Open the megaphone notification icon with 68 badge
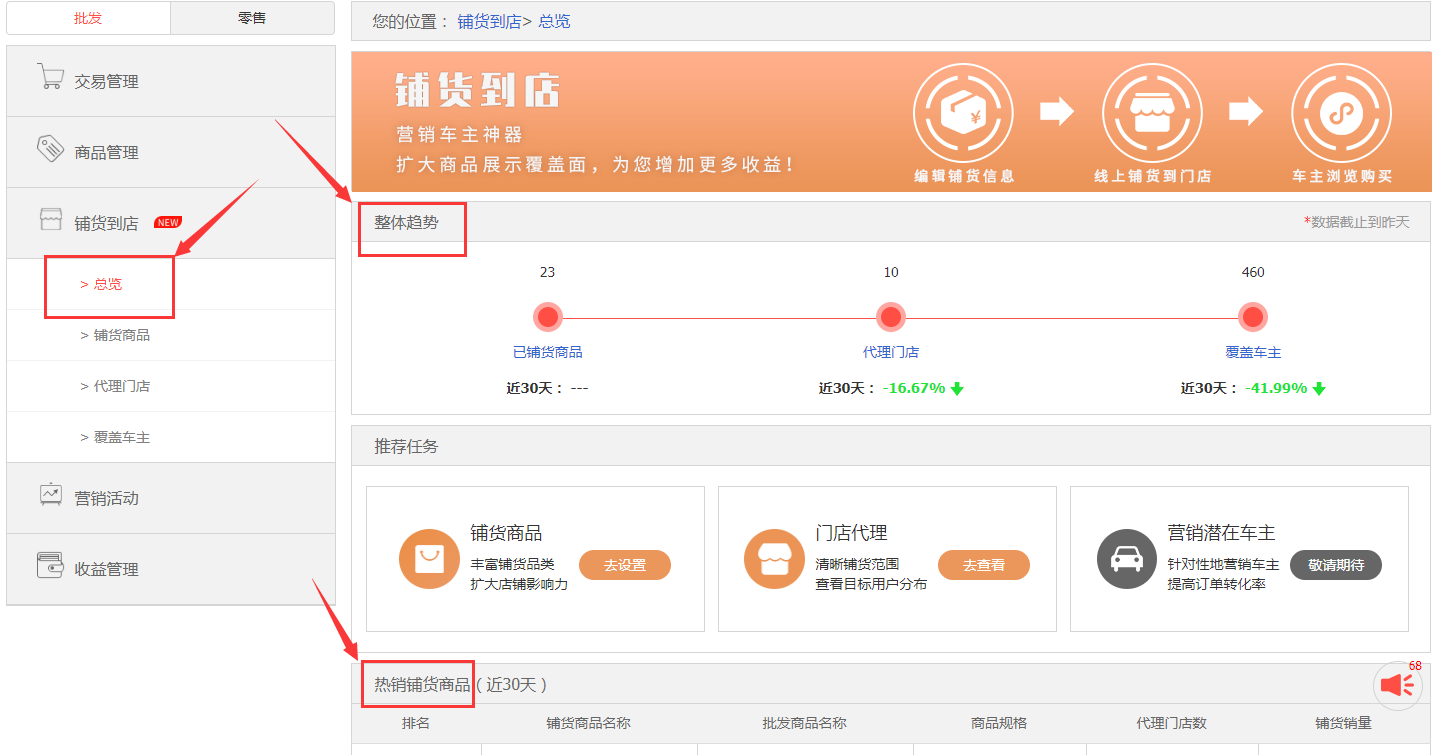 [1397, 685]
